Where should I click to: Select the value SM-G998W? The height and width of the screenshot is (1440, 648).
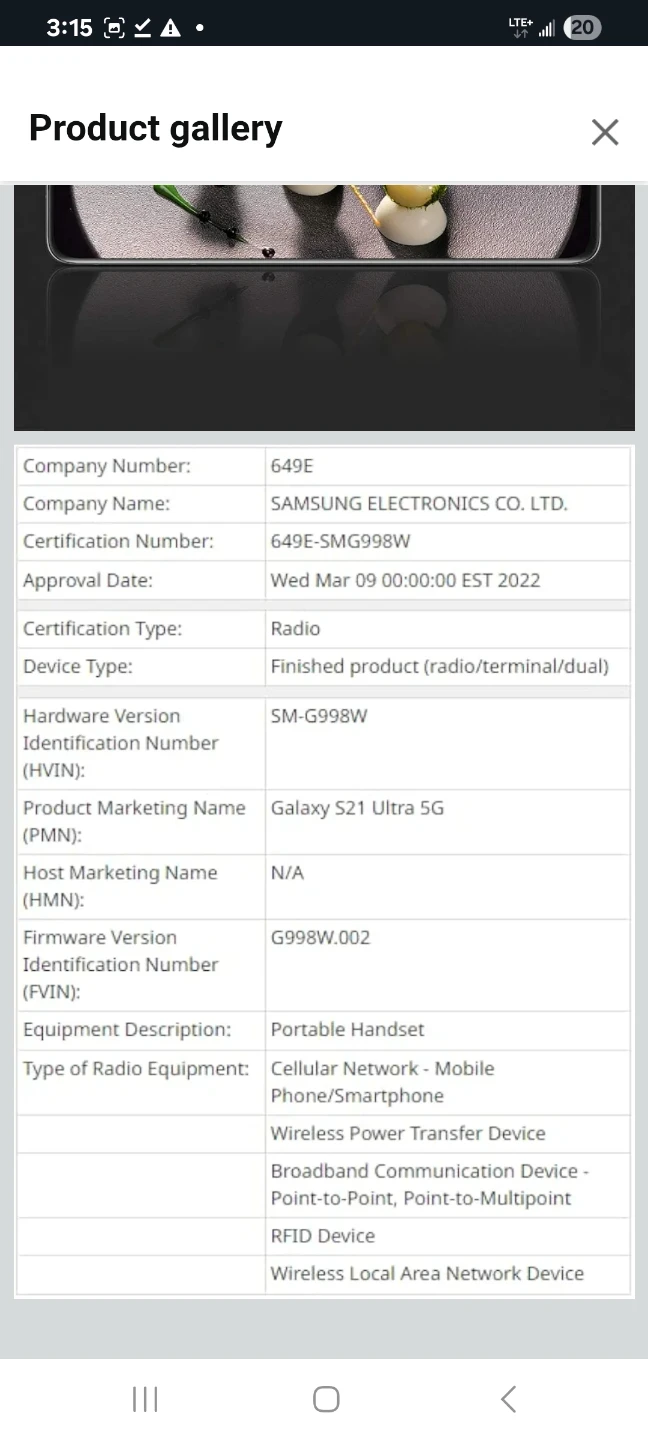tap(319, 716)
